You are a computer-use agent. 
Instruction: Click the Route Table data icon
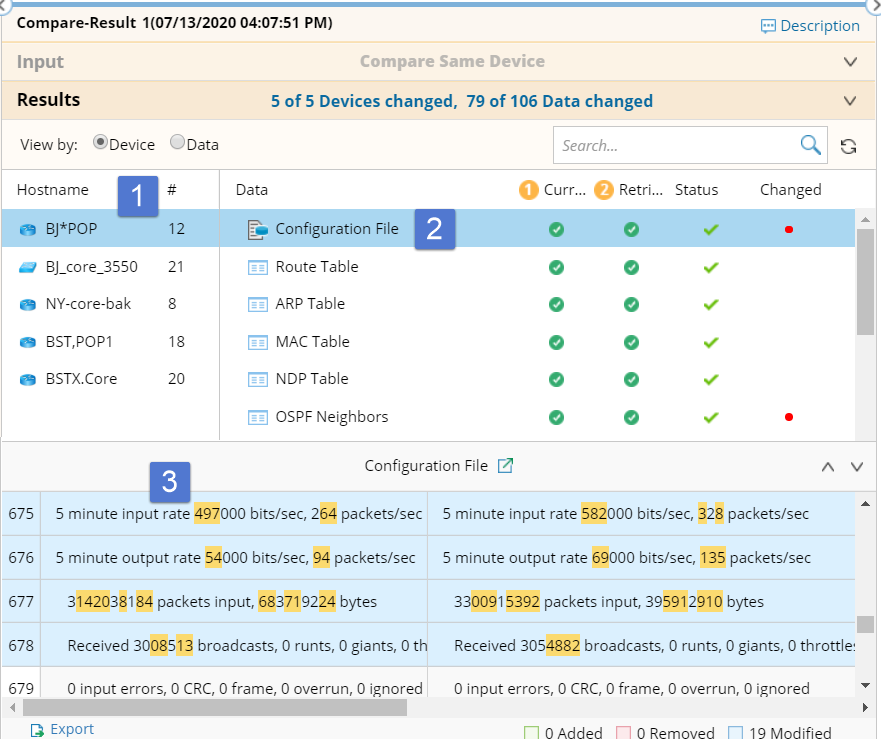click(x=258, y=267)
